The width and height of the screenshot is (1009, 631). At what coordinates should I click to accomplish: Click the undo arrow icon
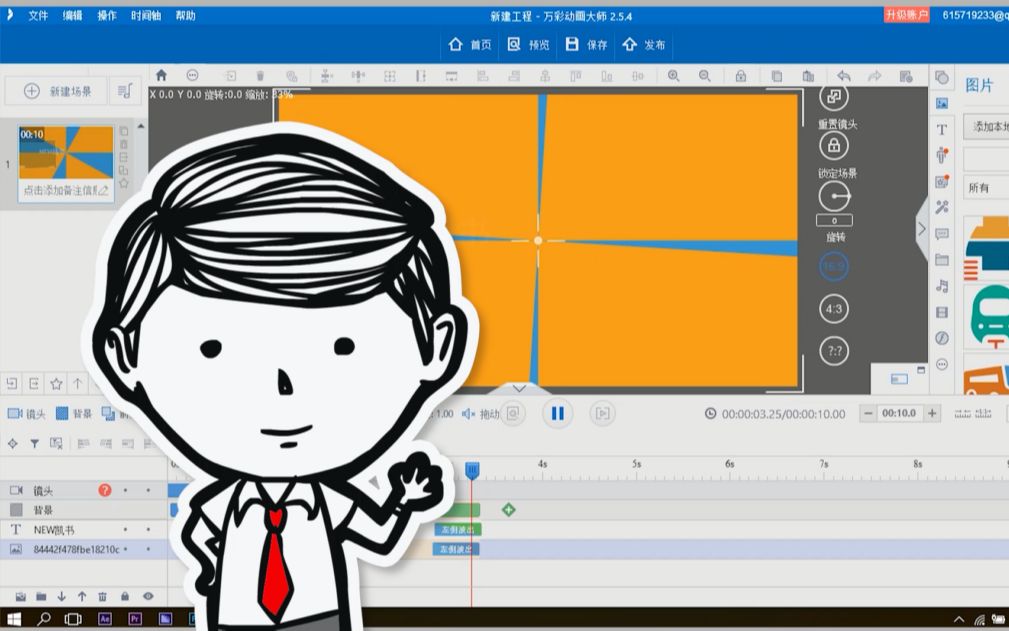point(844,76)
